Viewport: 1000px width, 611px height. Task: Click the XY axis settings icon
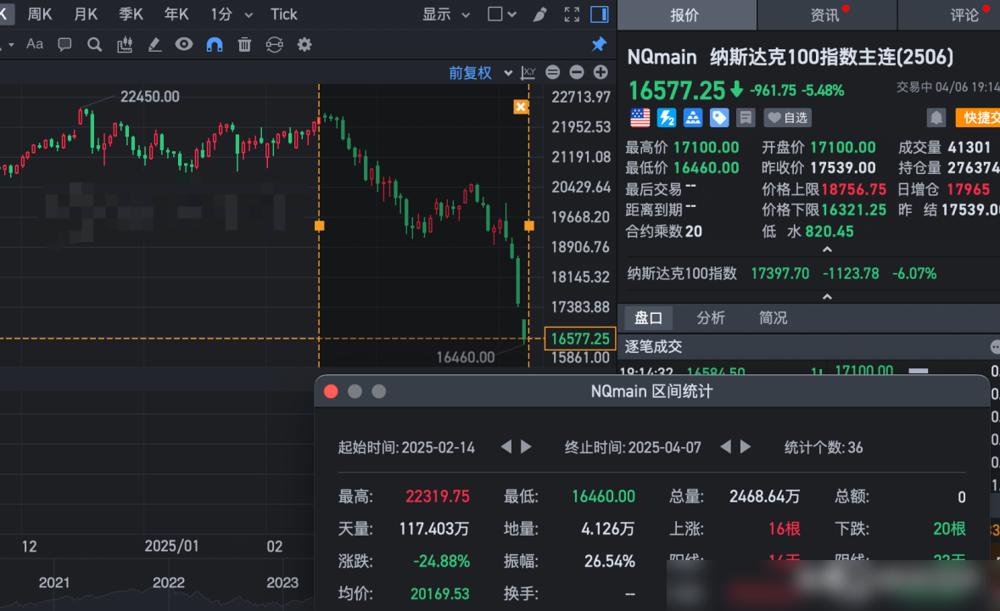click(x=528, y=73)
